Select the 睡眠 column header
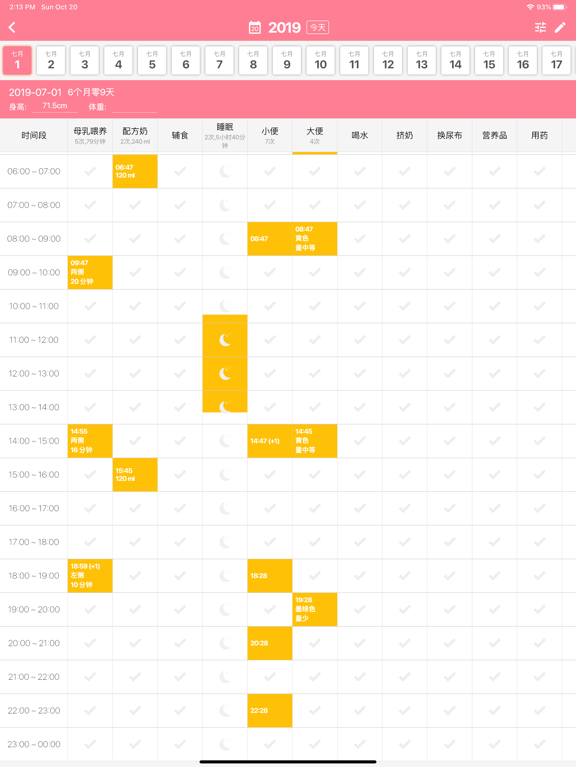Viewport: 576px width, 768px height. [x=225, y=135]
